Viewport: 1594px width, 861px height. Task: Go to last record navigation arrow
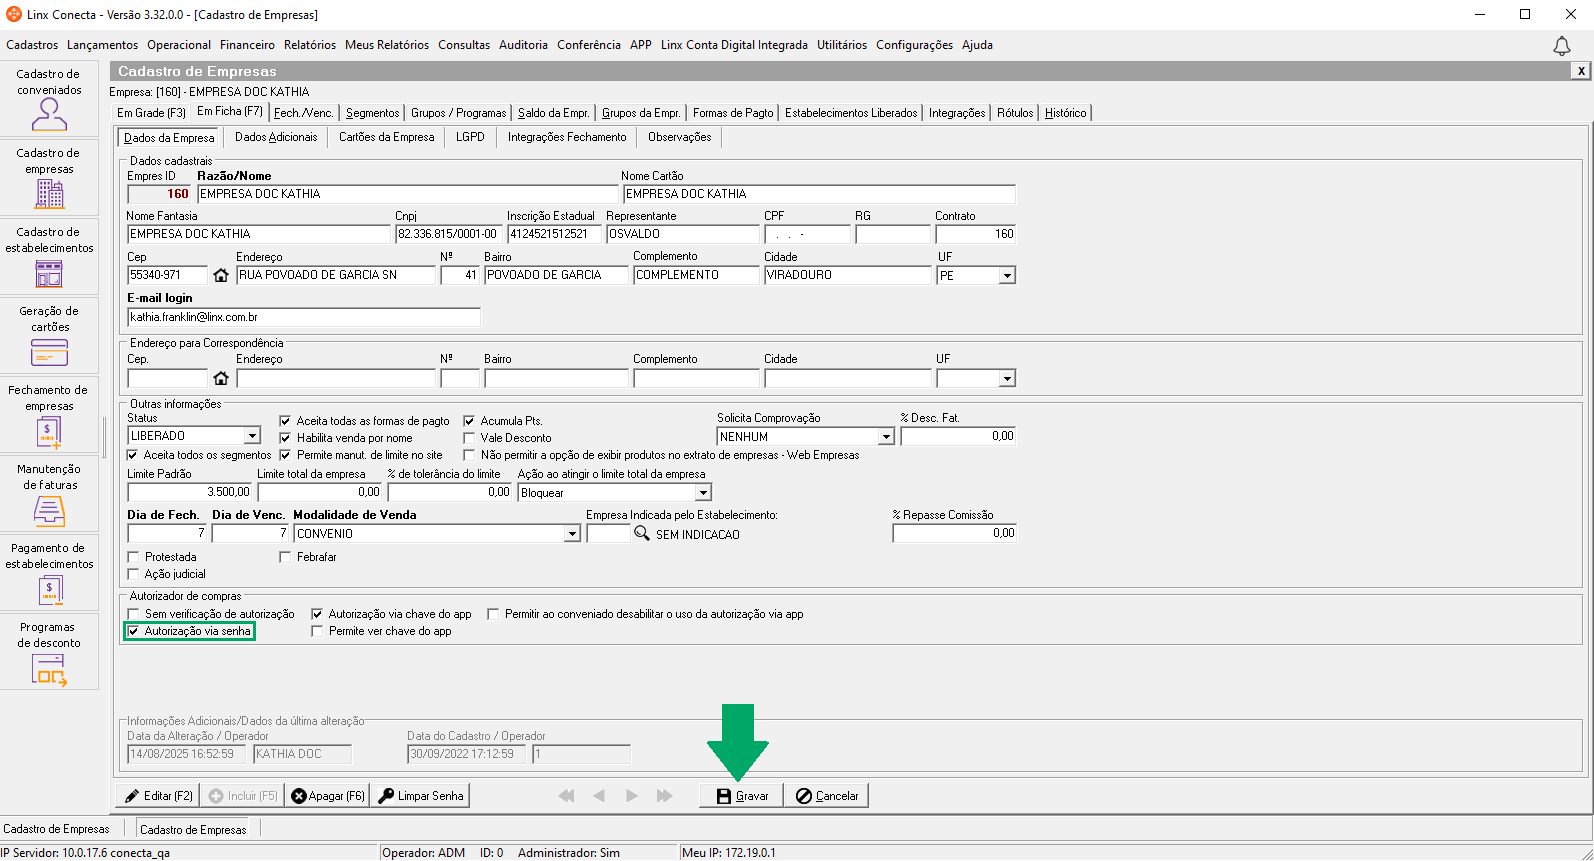[x=665, y=796]
